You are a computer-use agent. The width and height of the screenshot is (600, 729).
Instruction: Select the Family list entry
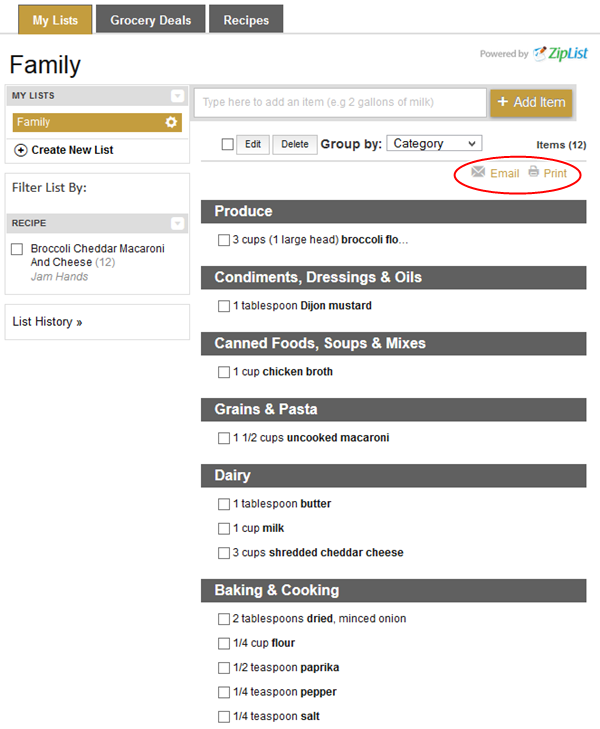pos(97,122)
